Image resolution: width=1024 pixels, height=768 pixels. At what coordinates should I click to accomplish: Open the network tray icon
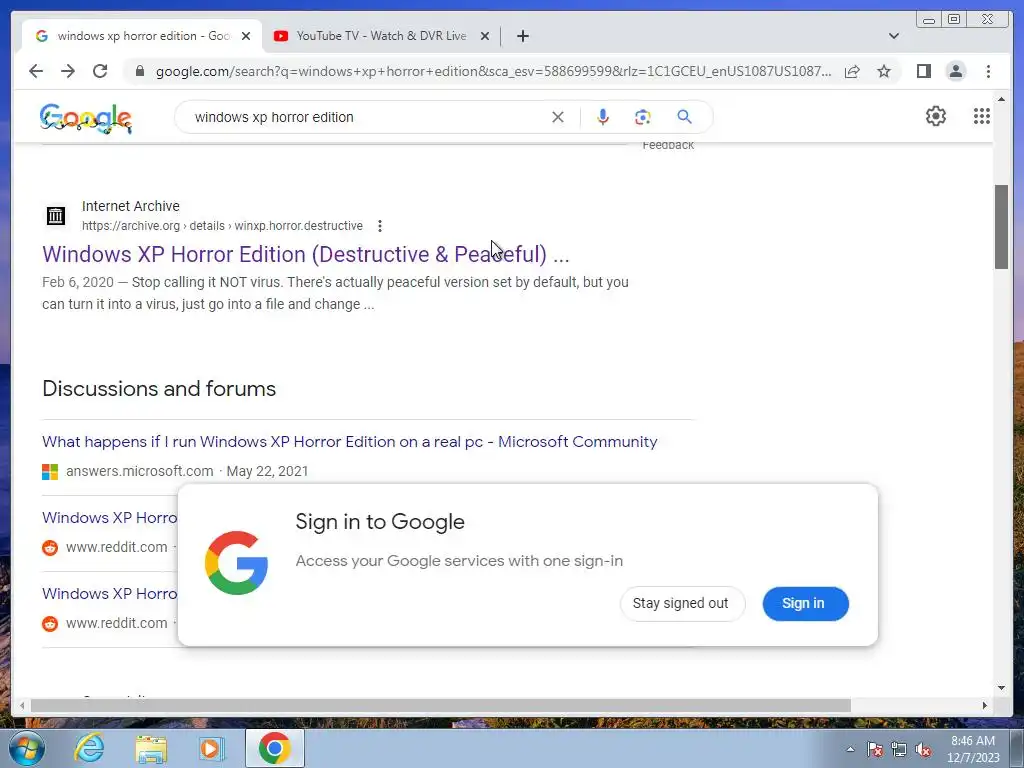899,750
